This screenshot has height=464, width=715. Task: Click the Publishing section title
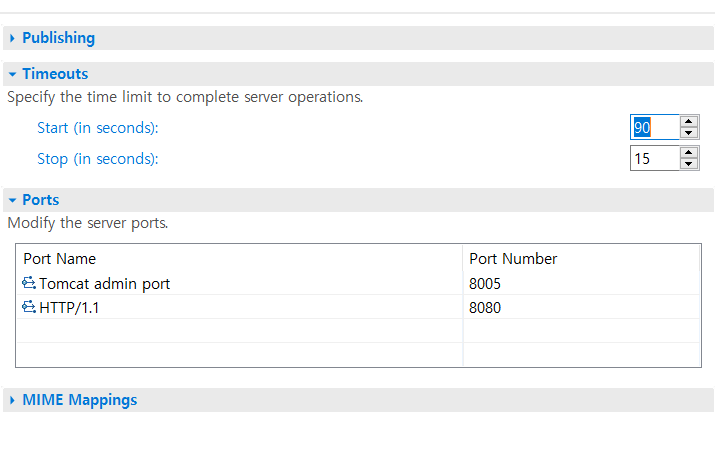pos(58,38)
